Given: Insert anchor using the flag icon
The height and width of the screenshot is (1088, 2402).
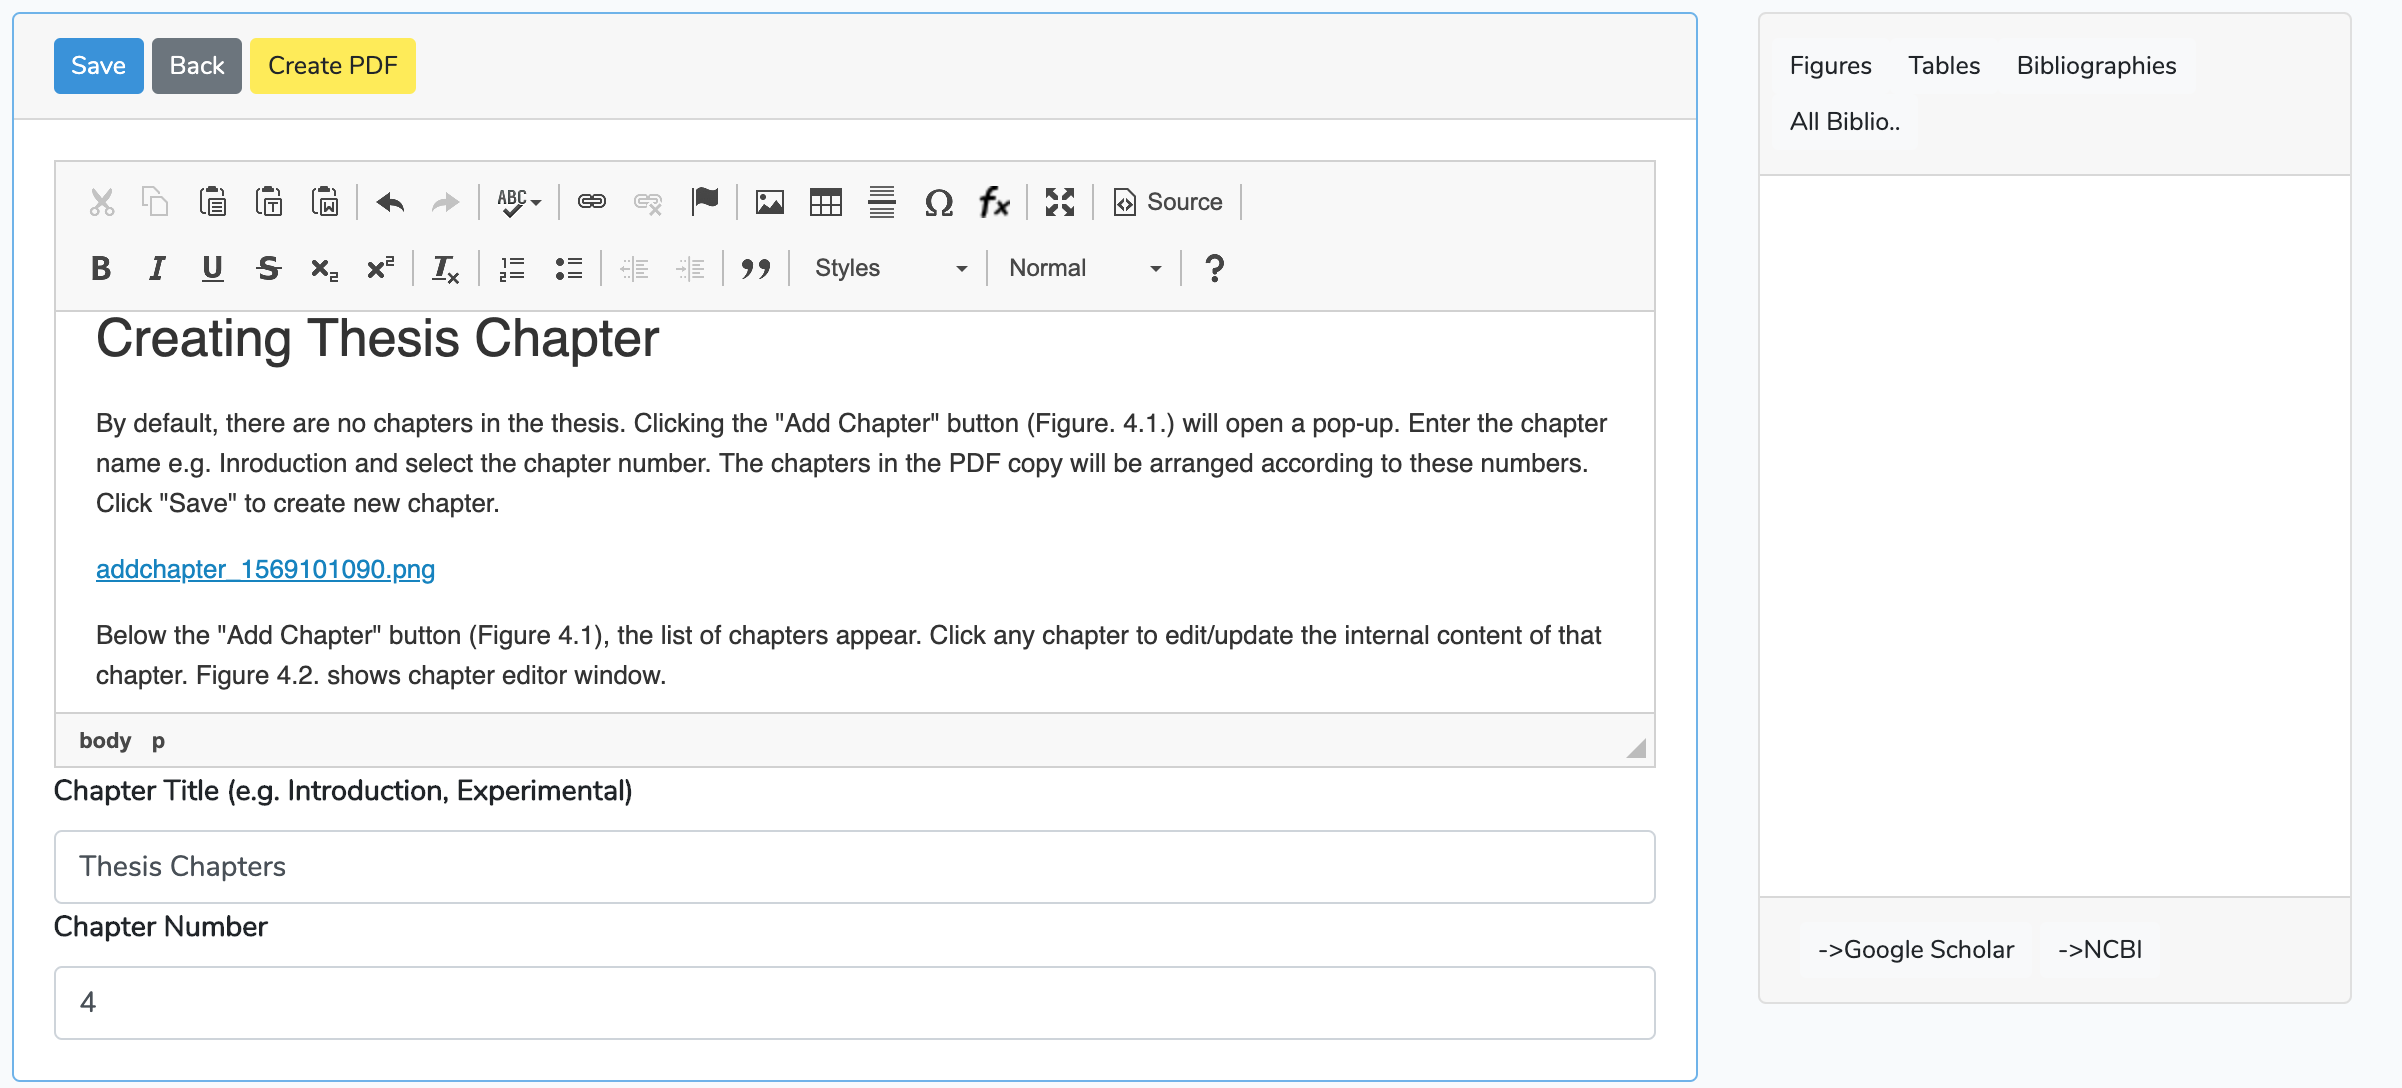Looking at the screenshot, I should tap(705, 202).
